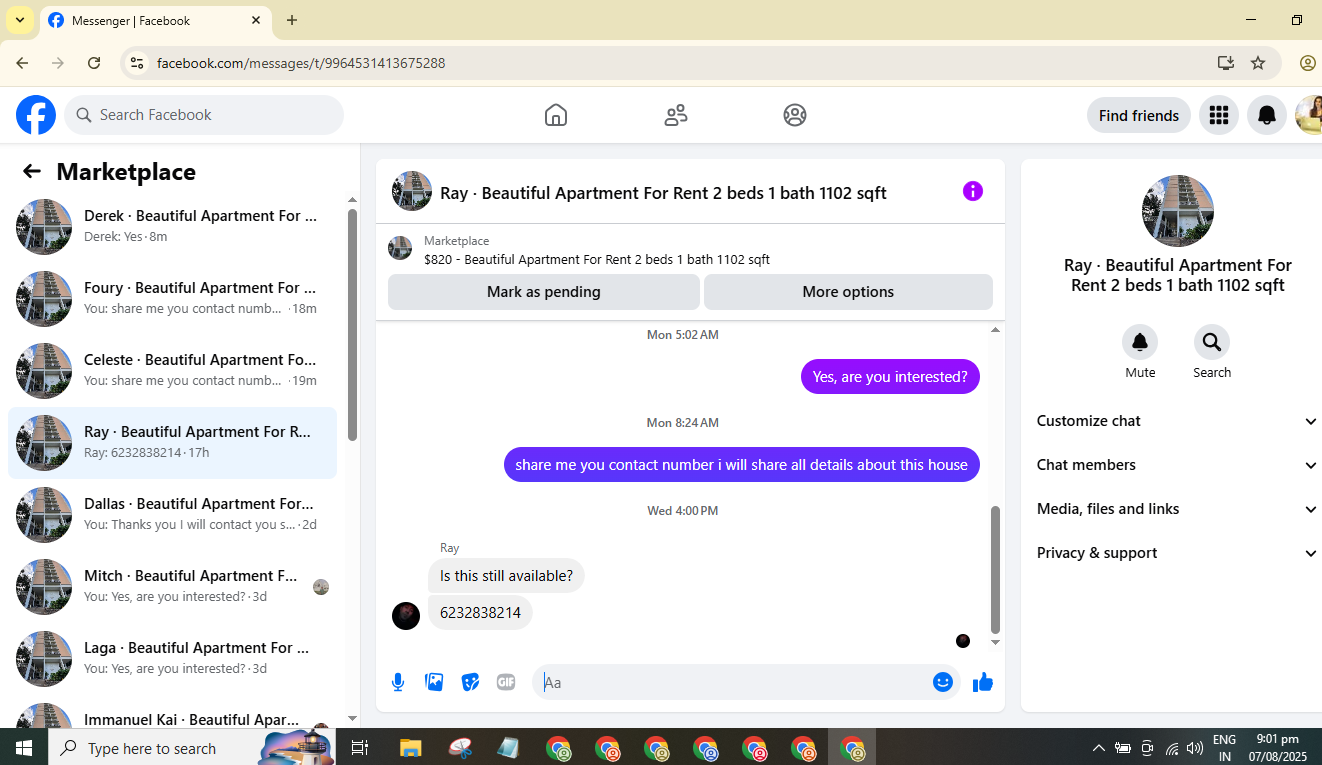Select Ray's conversation in the list
This screenshot has height=765, width=1322.
(x=172, y=443)
